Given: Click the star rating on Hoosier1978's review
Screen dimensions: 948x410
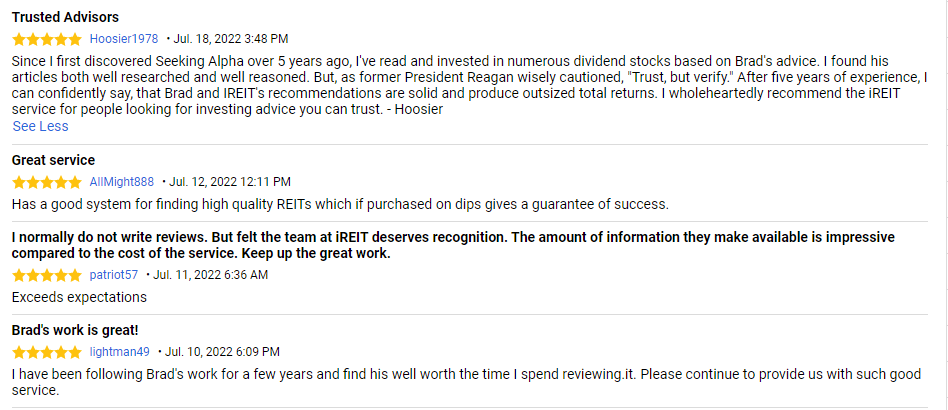Looking at the screenshot, I should click(47, 39).
